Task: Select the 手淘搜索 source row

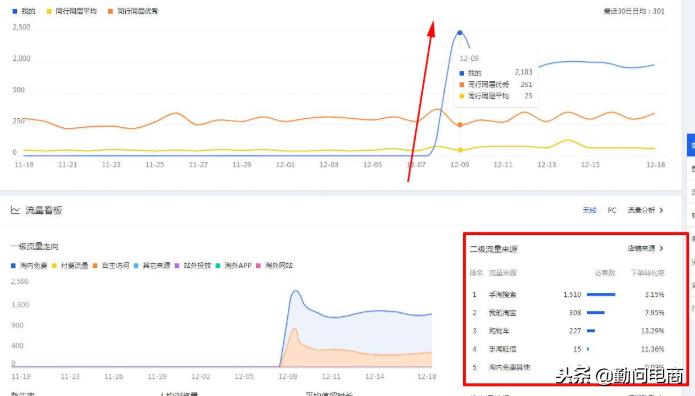Action: click(568, 294)
